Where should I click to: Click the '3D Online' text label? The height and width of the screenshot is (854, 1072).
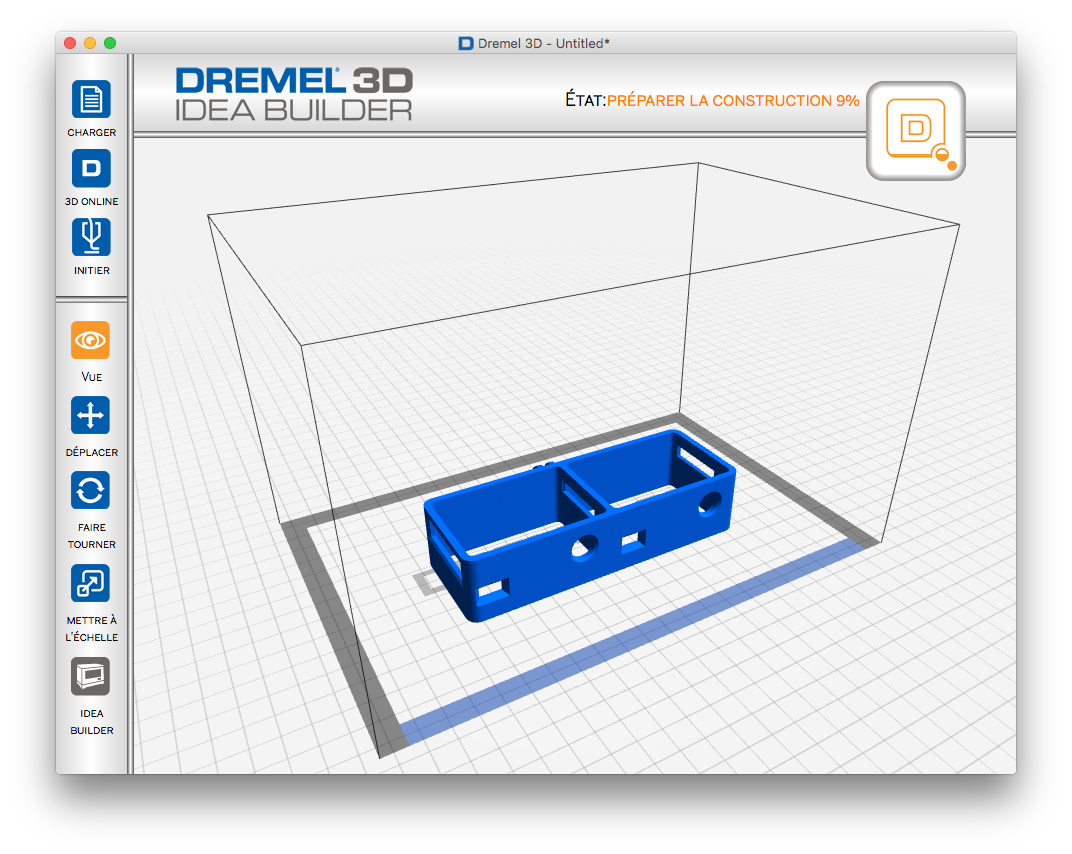(91, 201)
